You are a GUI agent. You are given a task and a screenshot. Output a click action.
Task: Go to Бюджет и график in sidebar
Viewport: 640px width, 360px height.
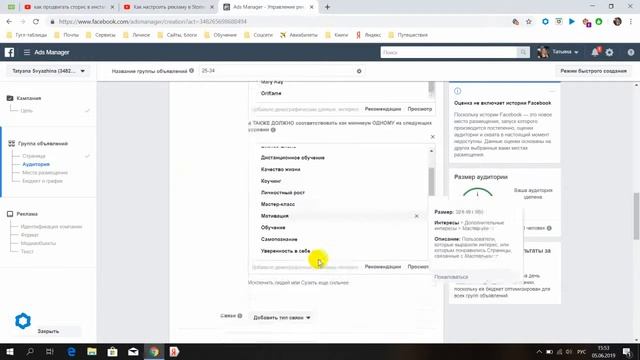pyautogui.click(x=42, y=181)
